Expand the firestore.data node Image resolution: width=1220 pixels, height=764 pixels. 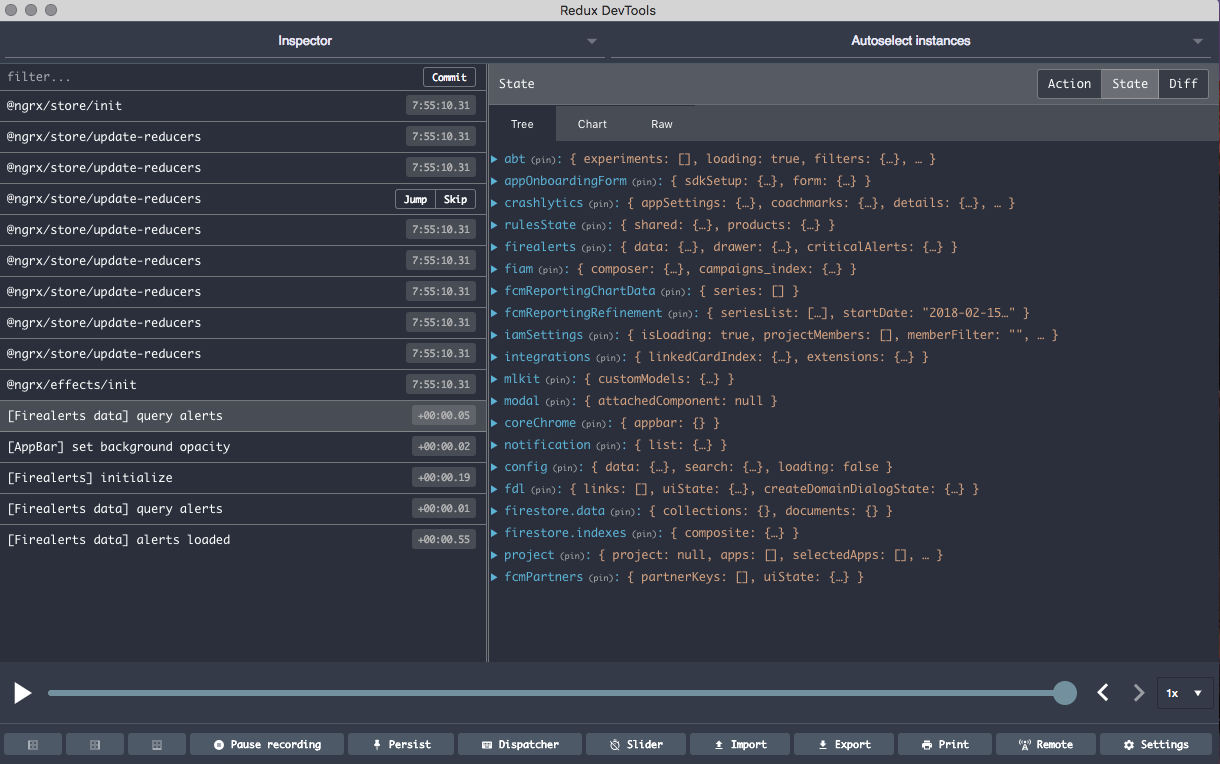click(x=495, y=511)
